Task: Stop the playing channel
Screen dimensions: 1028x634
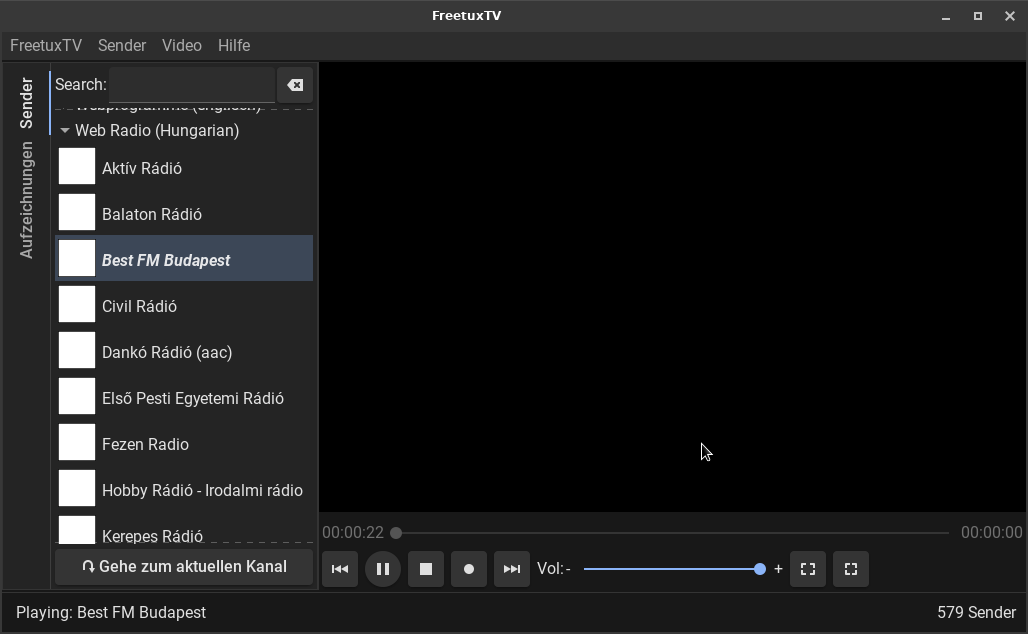Action: [x=426, y=569]
